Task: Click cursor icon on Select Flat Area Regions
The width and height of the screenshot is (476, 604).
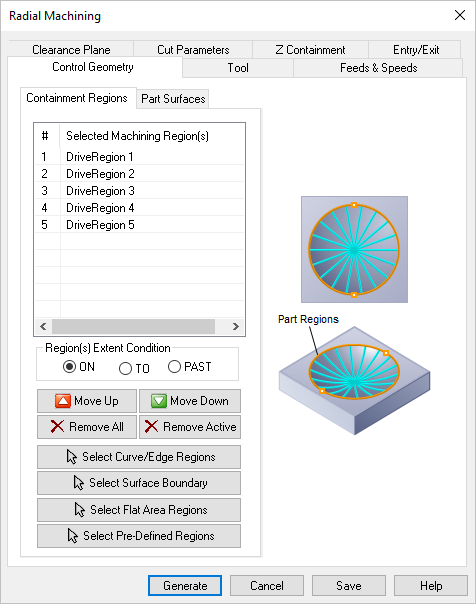Action: pos(79,510)
